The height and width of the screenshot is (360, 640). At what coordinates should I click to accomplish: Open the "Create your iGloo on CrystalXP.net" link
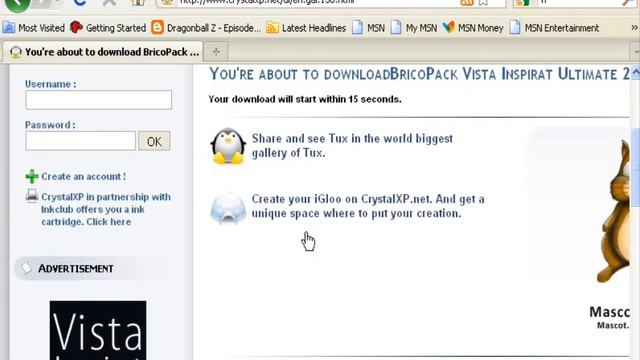(368, 206)
